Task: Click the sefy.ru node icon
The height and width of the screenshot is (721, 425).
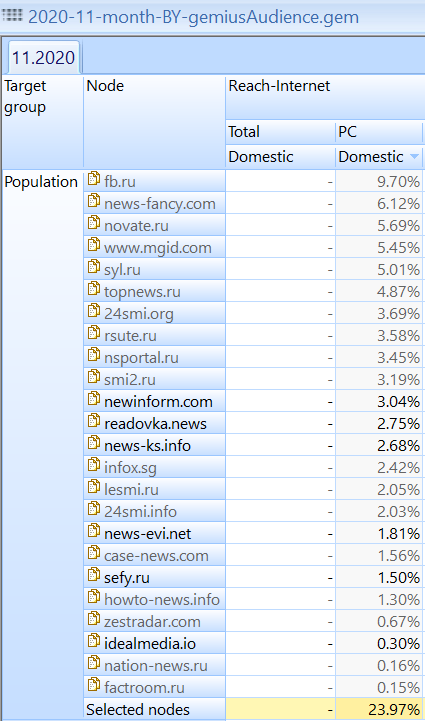Action: [x=94, y=576]
